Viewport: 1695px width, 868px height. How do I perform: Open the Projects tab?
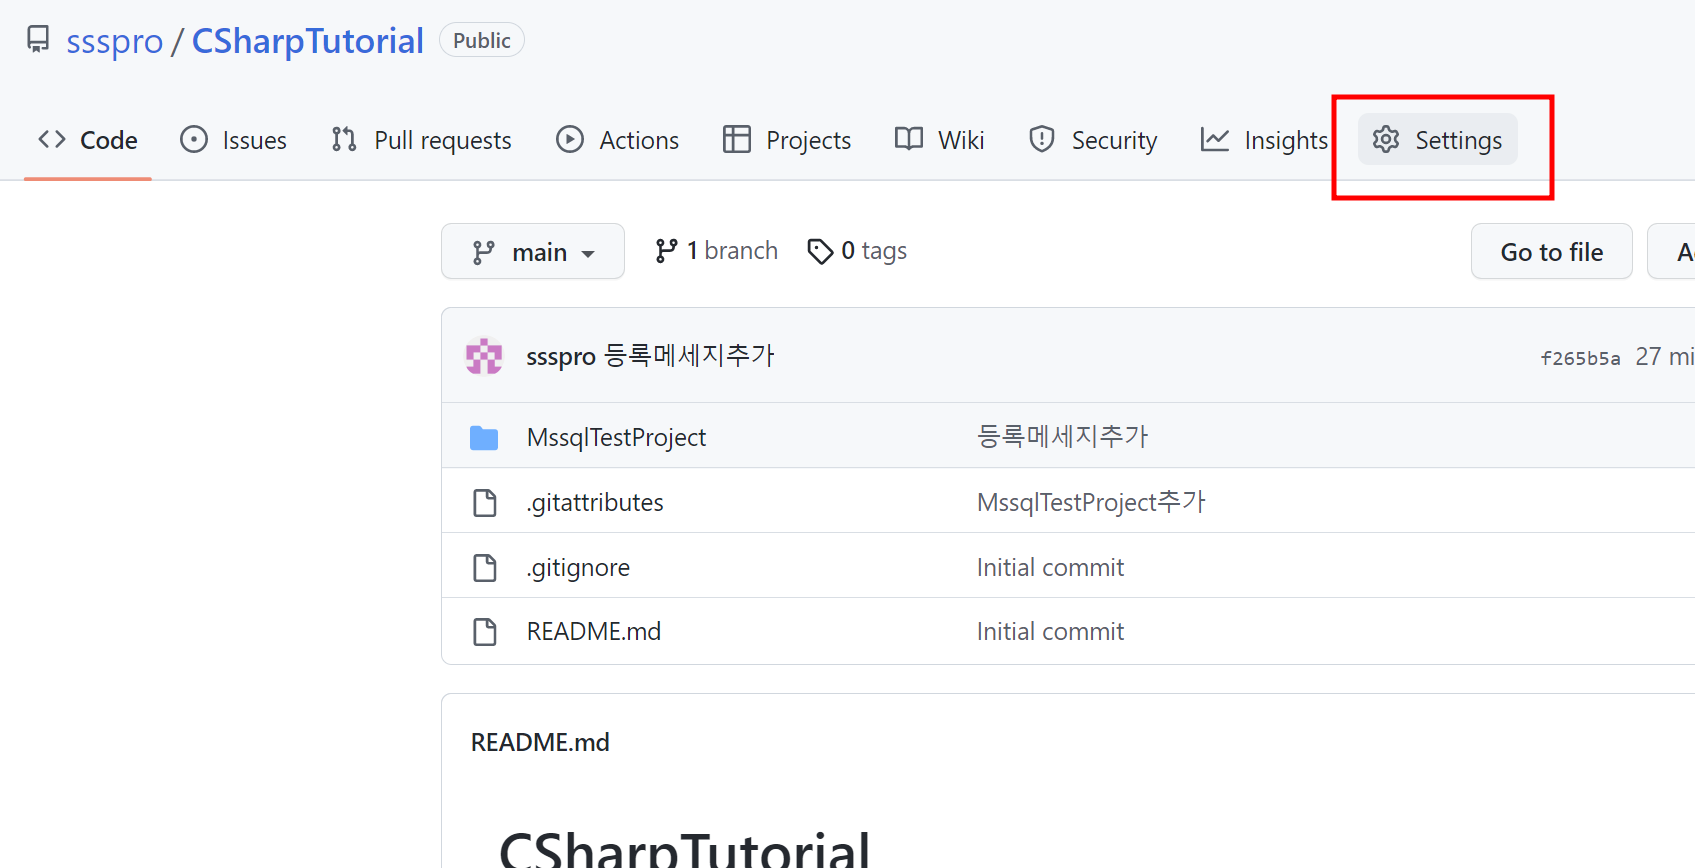point(787,140)
